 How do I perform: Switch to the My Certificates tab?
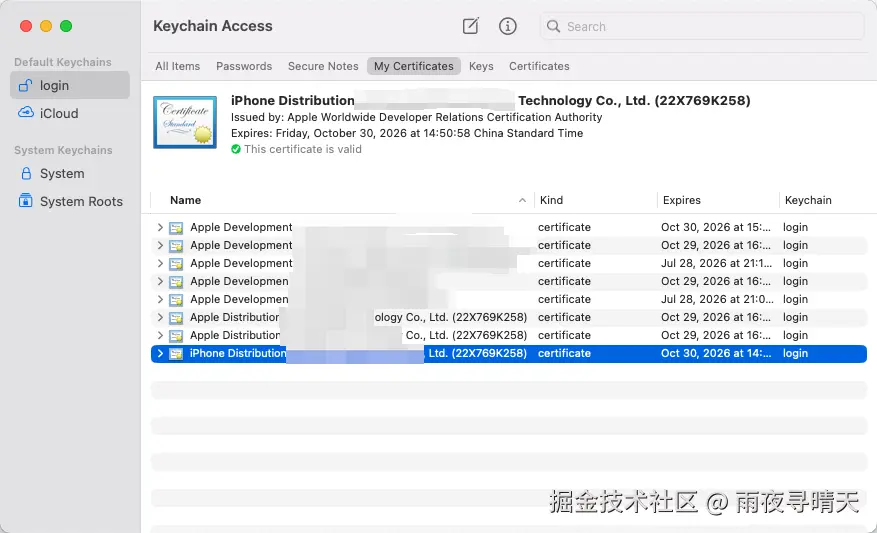[414, 66]
